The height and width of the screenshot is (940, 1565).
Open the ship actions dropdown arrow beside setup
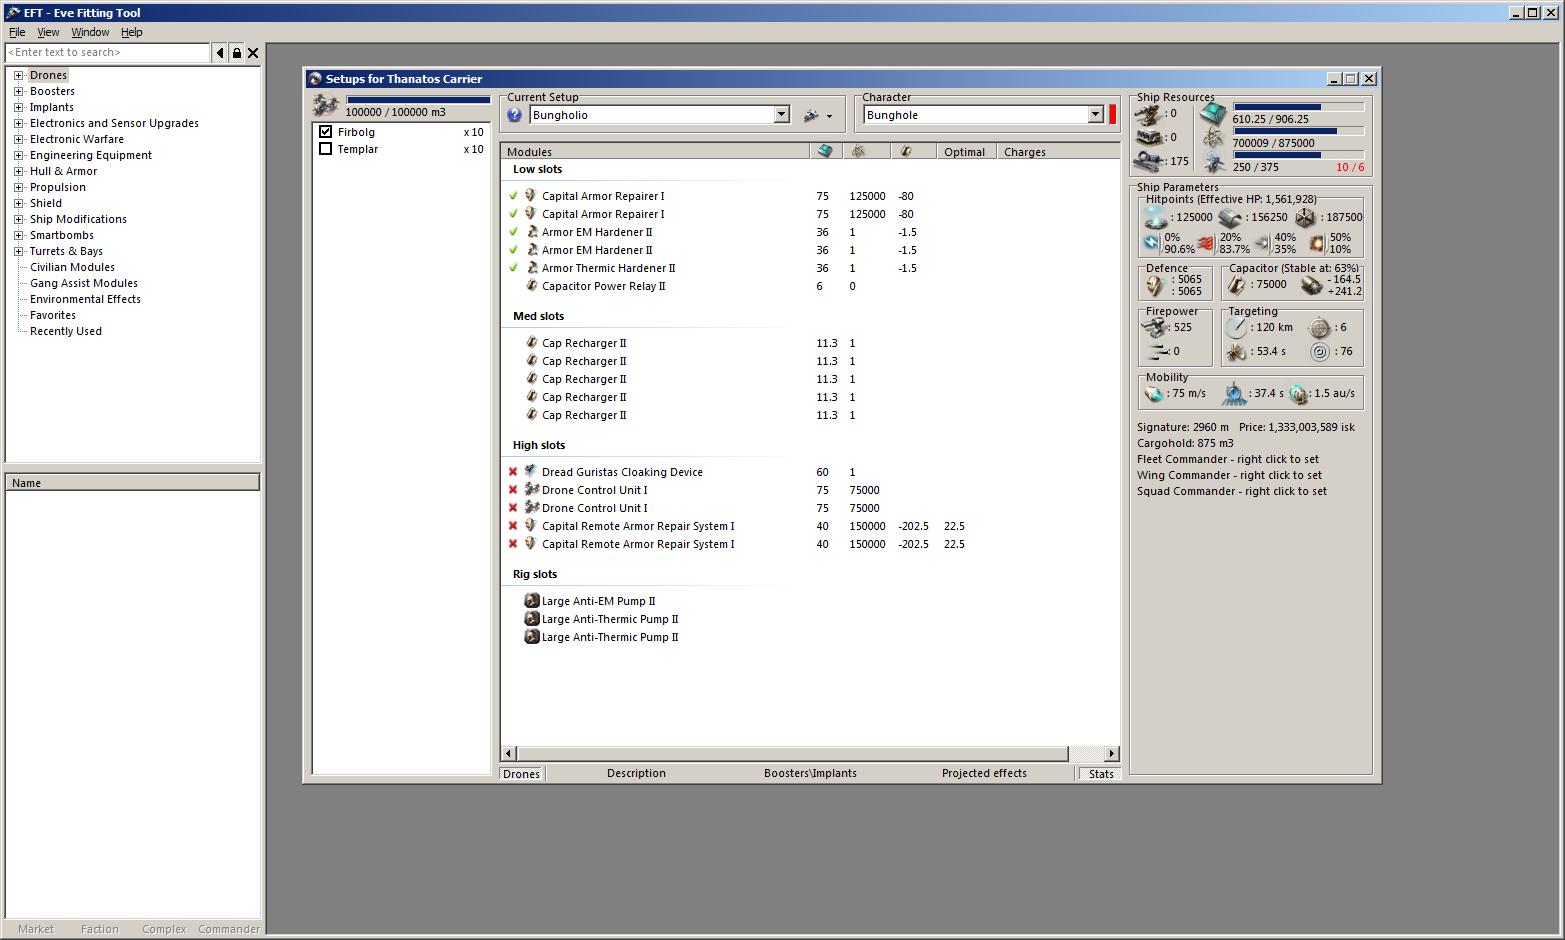point(829,116)
